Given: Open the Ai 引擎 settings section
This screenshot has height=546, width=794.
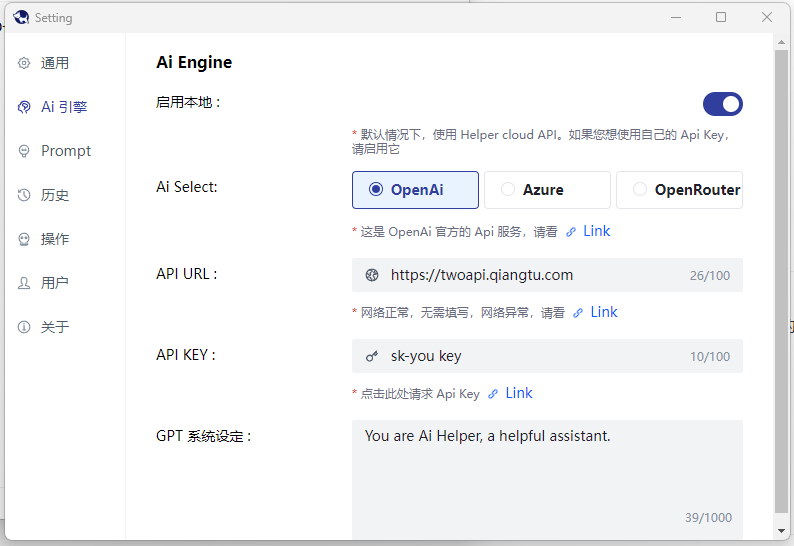Looking at the screenshot, I should click(64, 107).
